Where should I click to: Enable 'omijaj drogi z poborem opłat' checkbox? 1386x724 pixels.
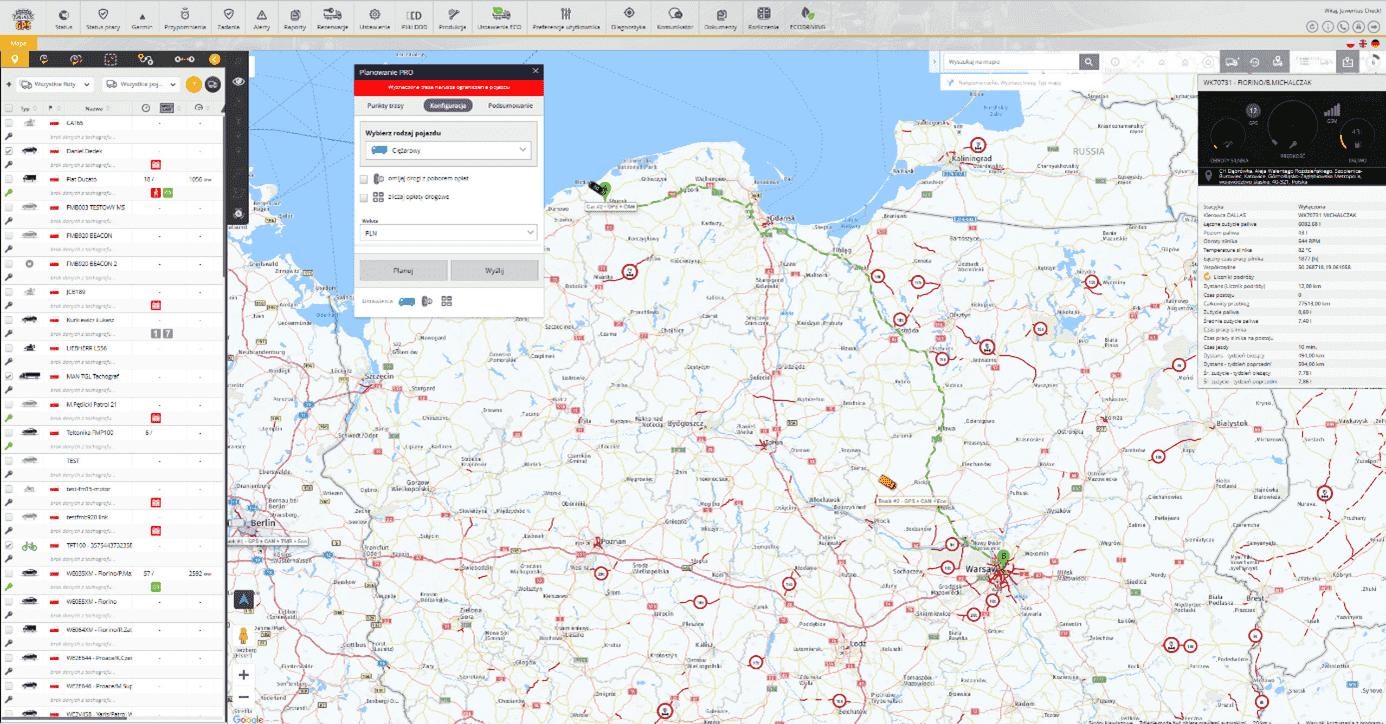click(x=366, y=178)
